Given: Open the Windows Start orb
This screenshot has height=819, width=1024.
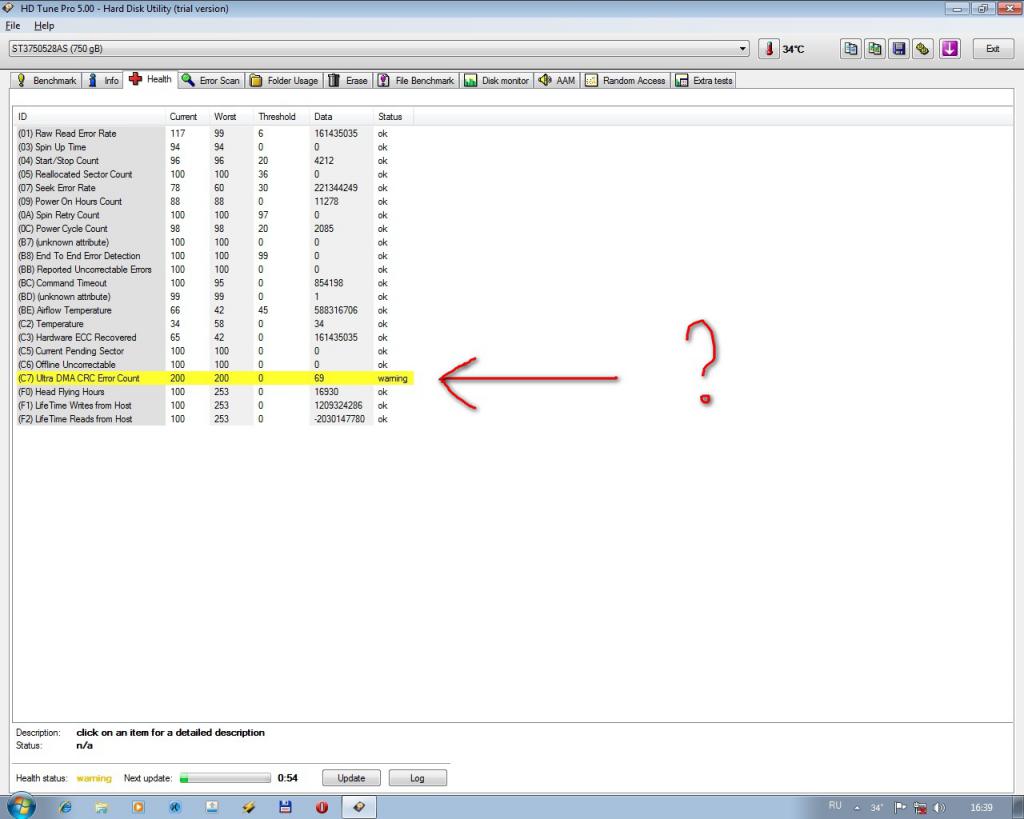Looking at the screenshot, I should pyautogui.click(x=21, y=807).
